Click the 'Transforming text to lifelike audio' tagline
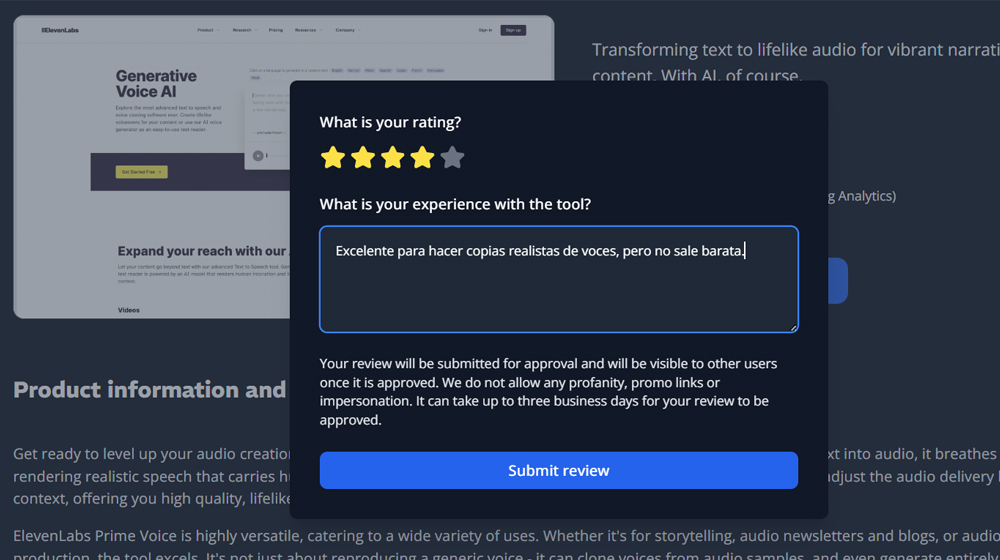Screen dimensions: 1000x560 point(796,62)
